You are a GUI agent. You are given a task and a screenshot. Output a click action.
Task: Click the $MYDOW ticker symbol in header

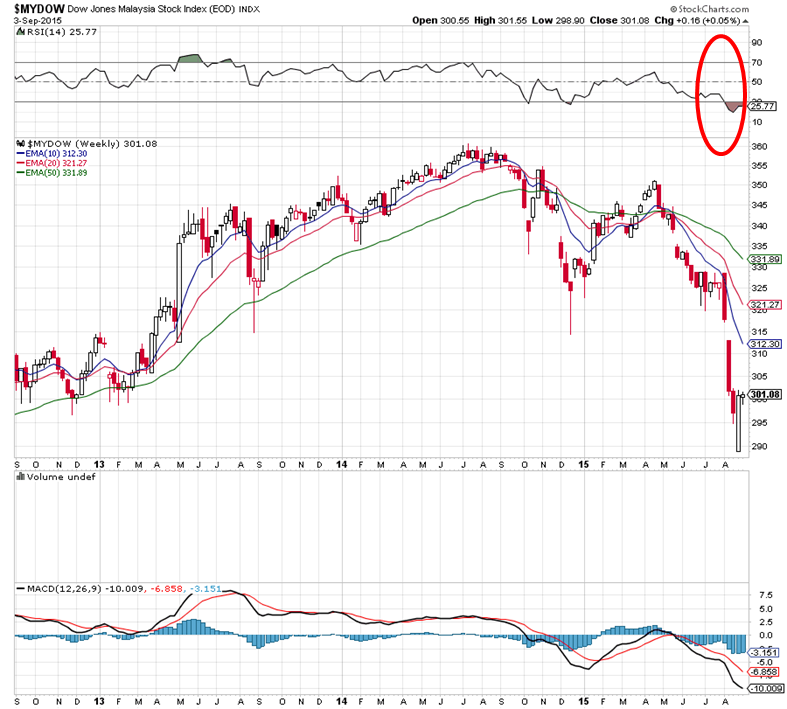[x=39, y=8]
